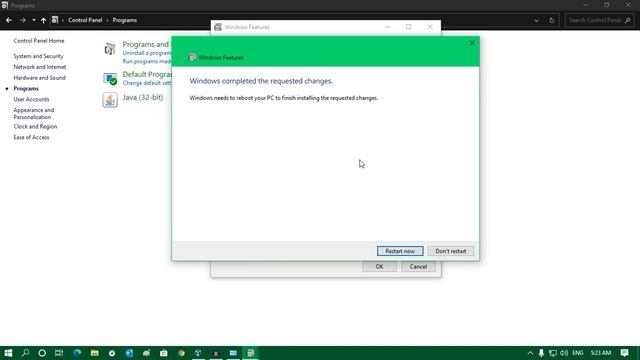Click the Restart now button

coord(400,251)
